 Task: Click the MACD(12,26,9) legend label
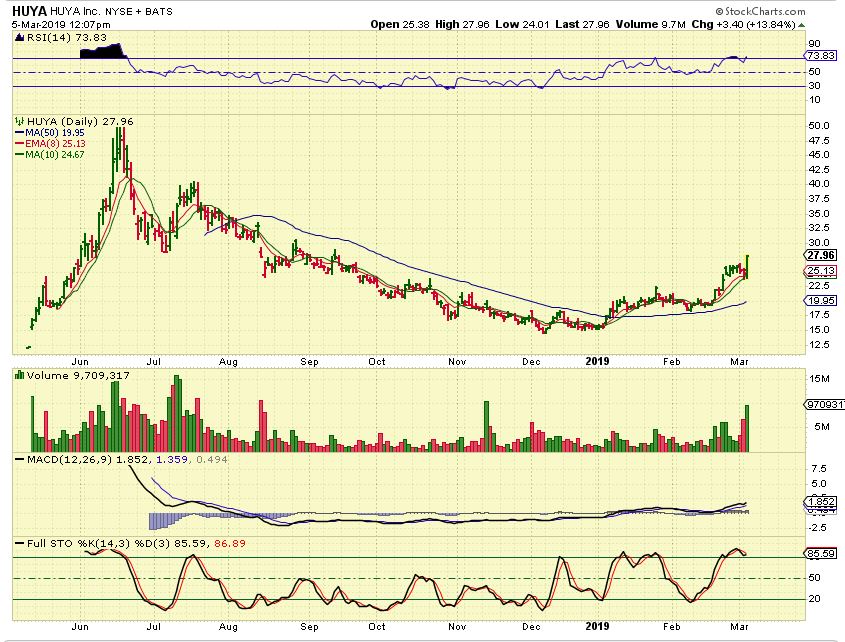pyautogui.click(x=70, y=459)
